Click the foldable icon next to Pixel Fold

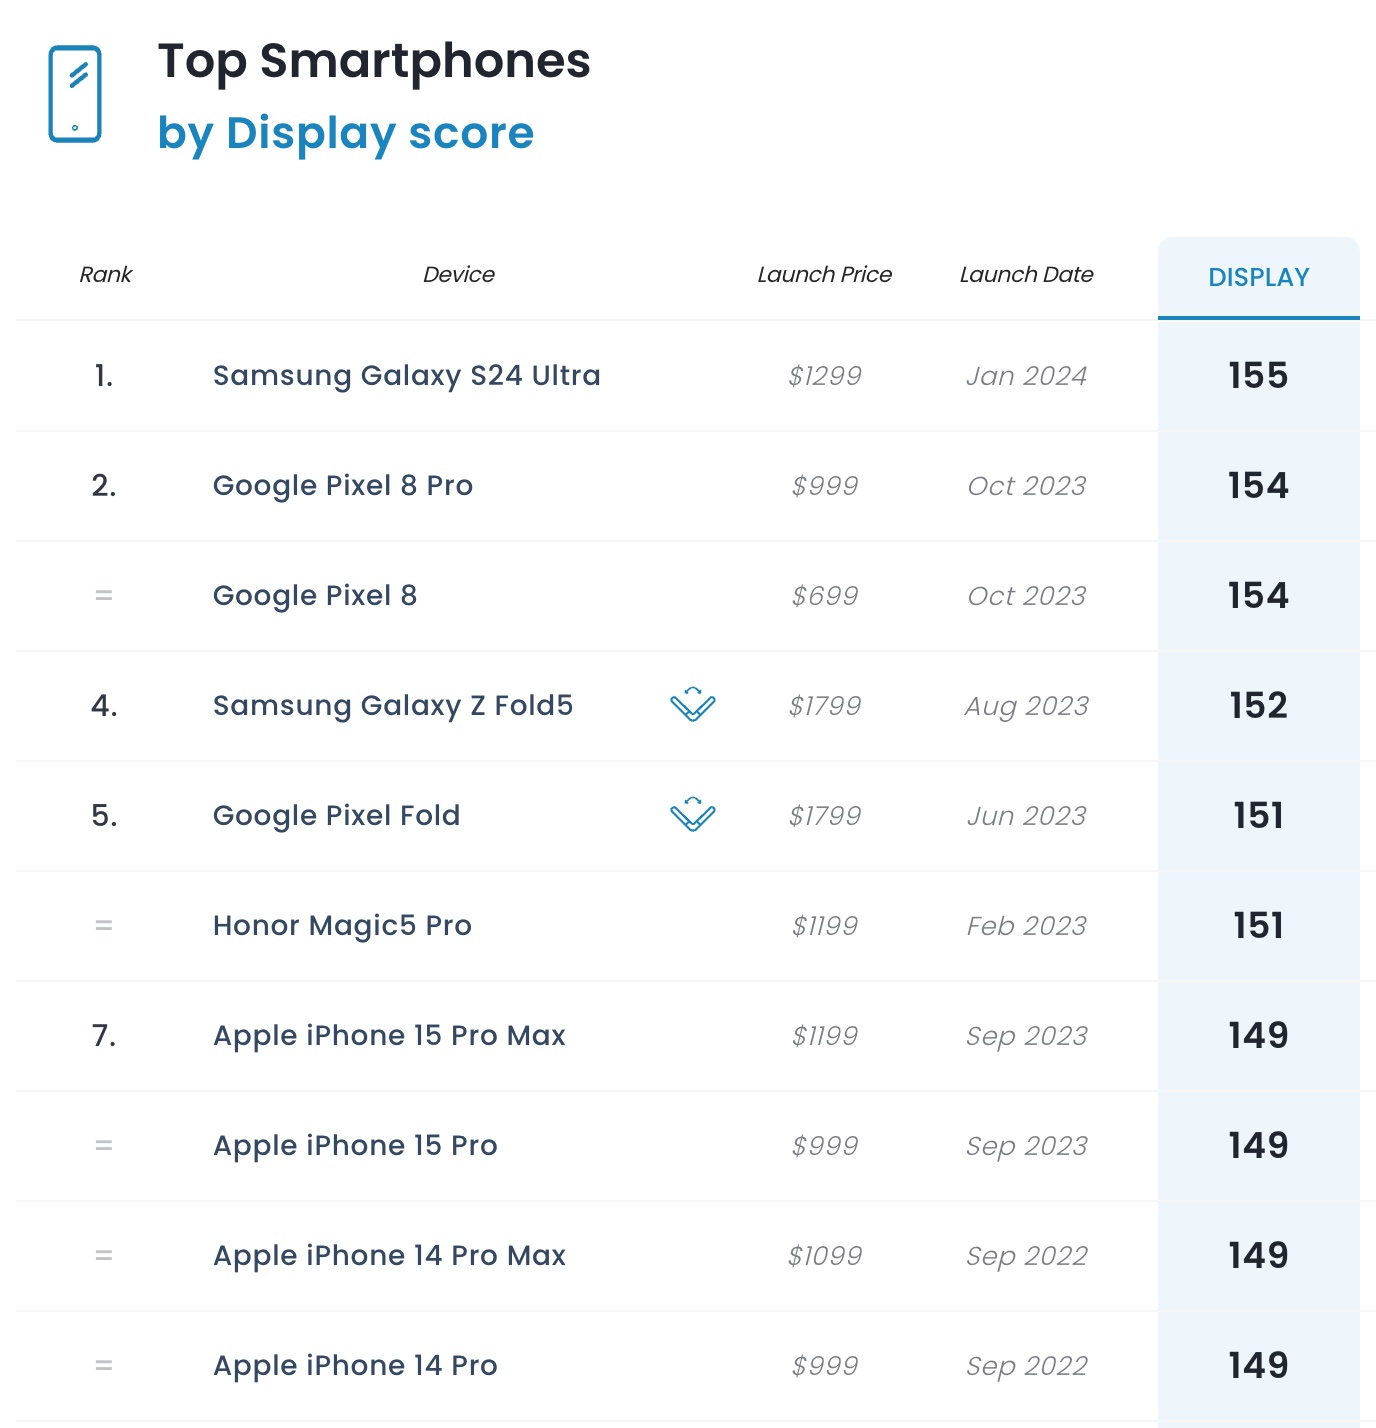point(692,815)
